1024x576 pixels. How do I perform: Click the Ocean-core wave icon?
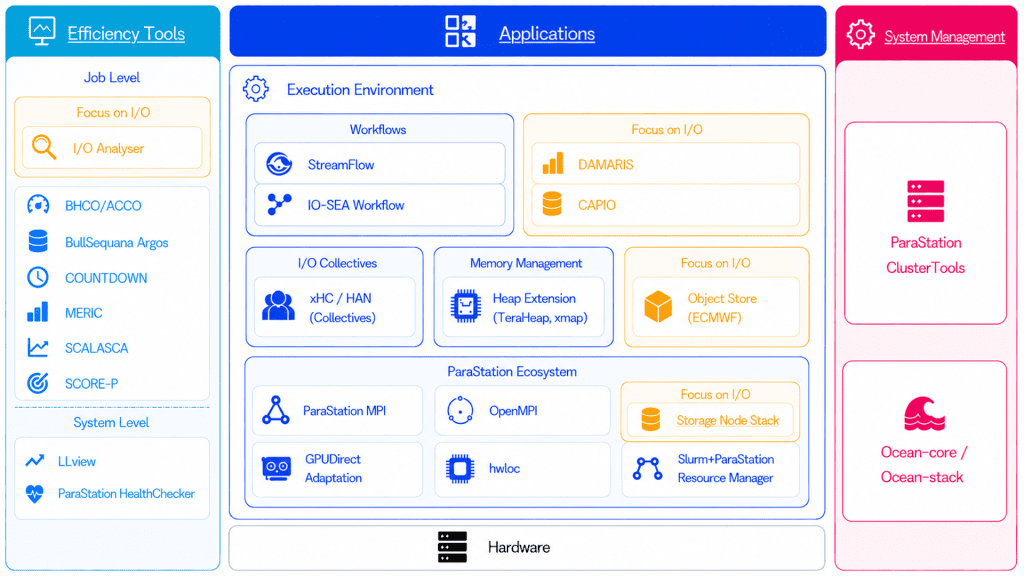tap(924, 413)
